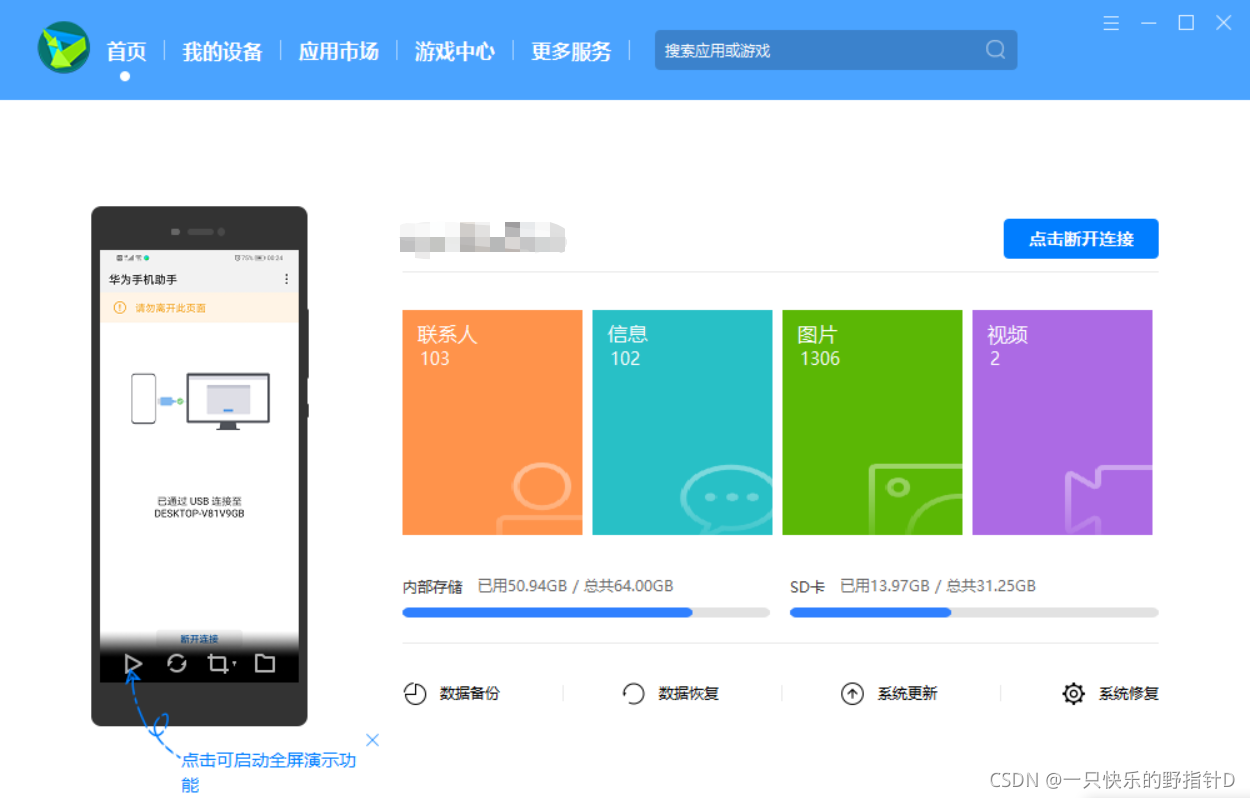Go to 游戏中心 tab

point(454,51)
